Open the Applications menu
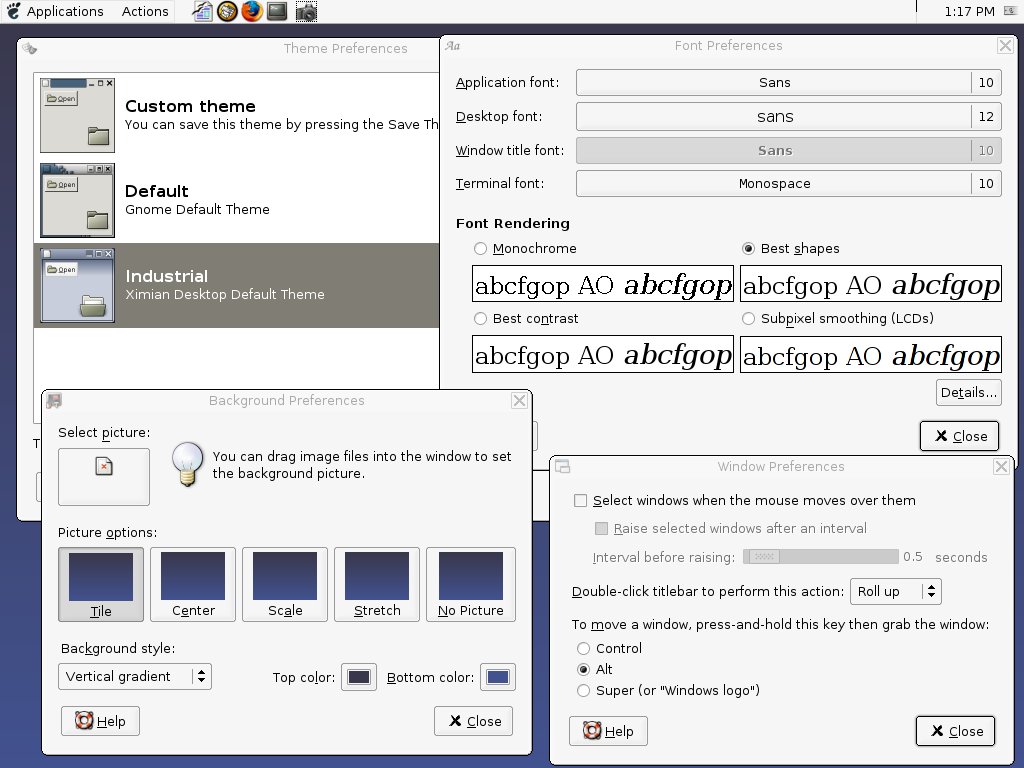The height and width of the screenshot is (768, 1024). point(65,12)
